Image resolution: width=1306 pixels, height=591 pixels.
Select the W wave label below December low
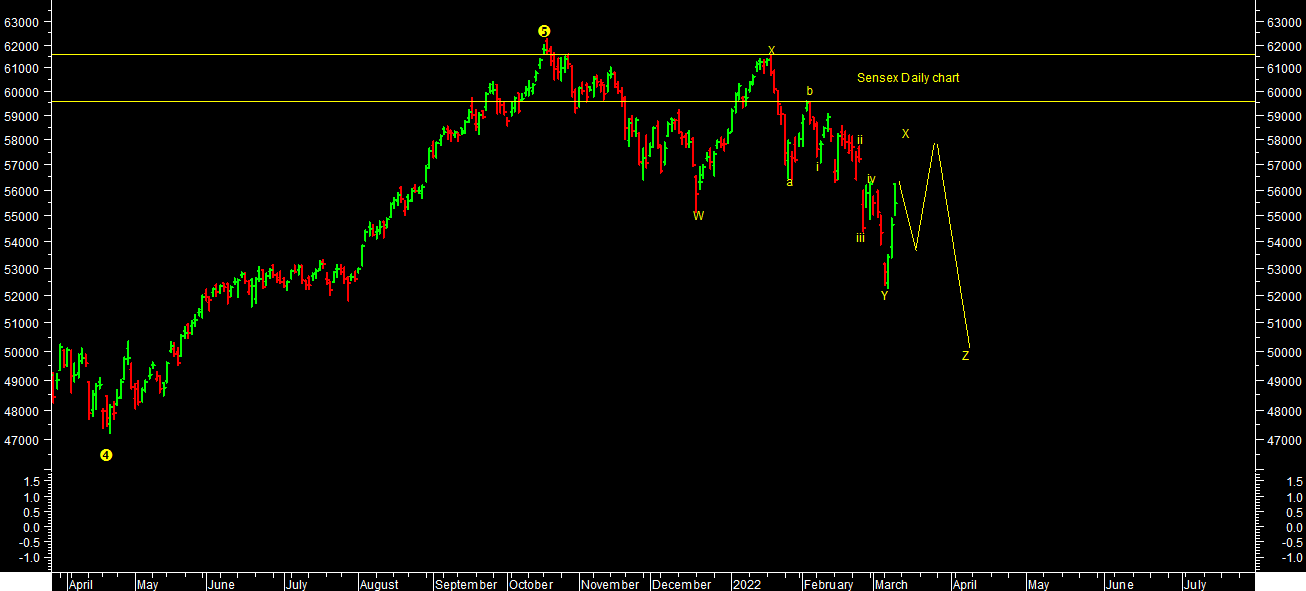pos(698,216)
